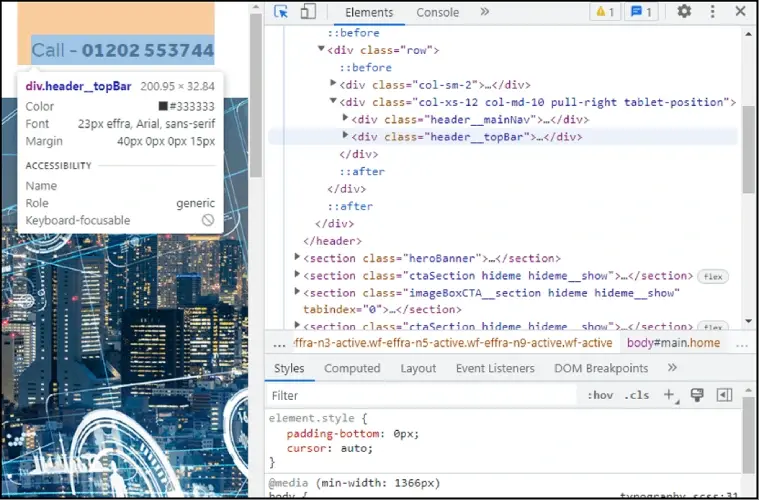Image resolution: width=759 pixels, height=500 pixels.
Task: Collapse the col-xs-12 col-md-10 div node
Action: pos(333,101)
